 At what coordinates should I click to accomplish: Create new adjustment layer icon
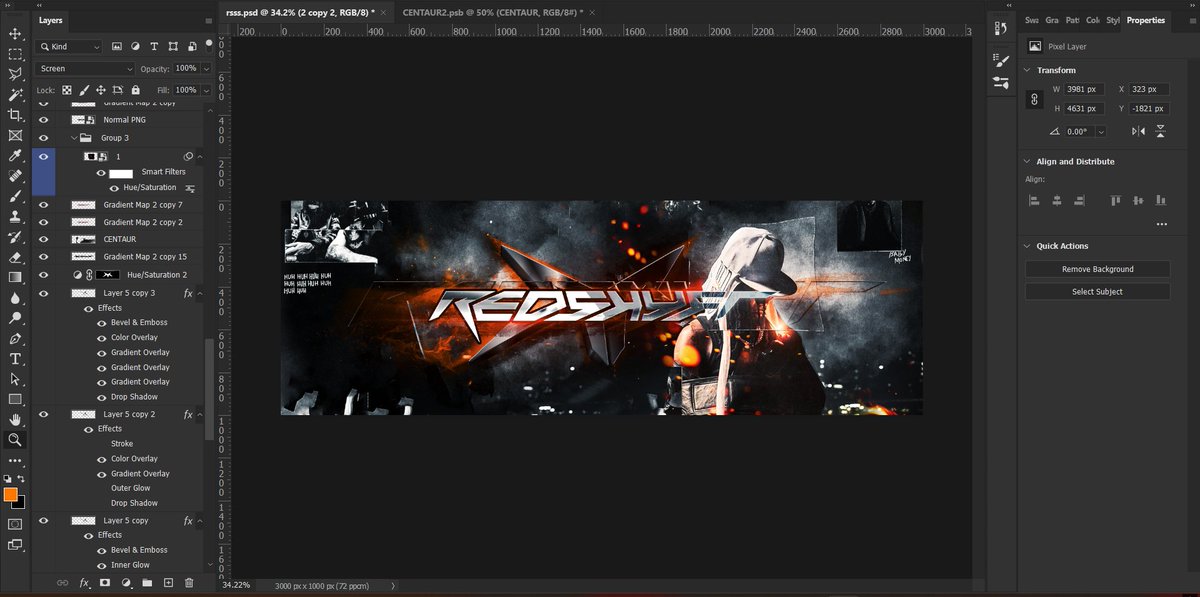pyautogui.click(x=126, y=582)
